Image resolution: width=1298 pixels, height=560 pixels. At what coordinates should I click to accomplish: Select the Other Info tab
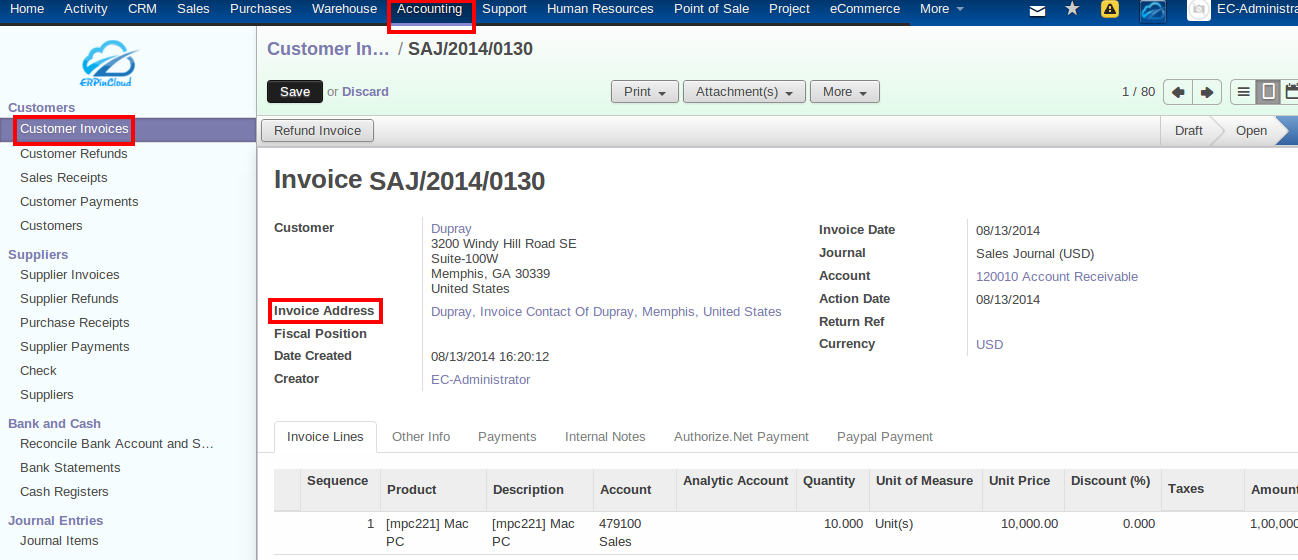click(420, 437)
